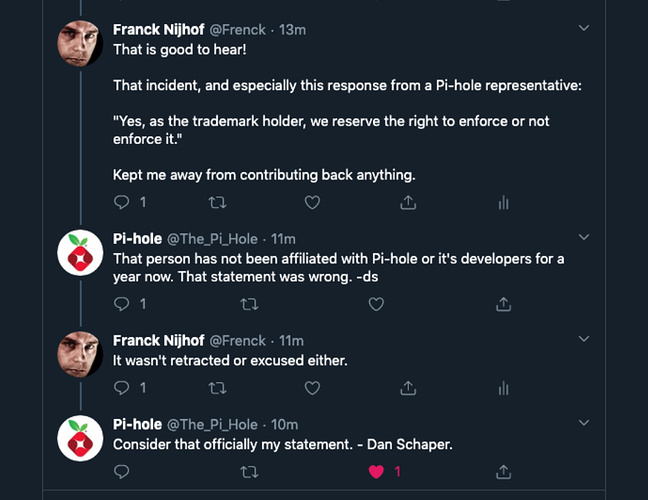This screenshot has height=500, width=648.
Task: Open the chevron menu on Pi-hole's 10m tweet
Action: (585, 423)
